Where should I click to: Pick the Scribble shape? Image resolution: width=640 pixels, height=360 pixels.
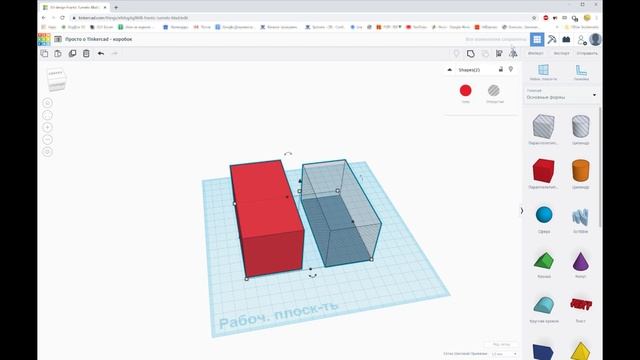pyautogui.click(x=580, y=217)
